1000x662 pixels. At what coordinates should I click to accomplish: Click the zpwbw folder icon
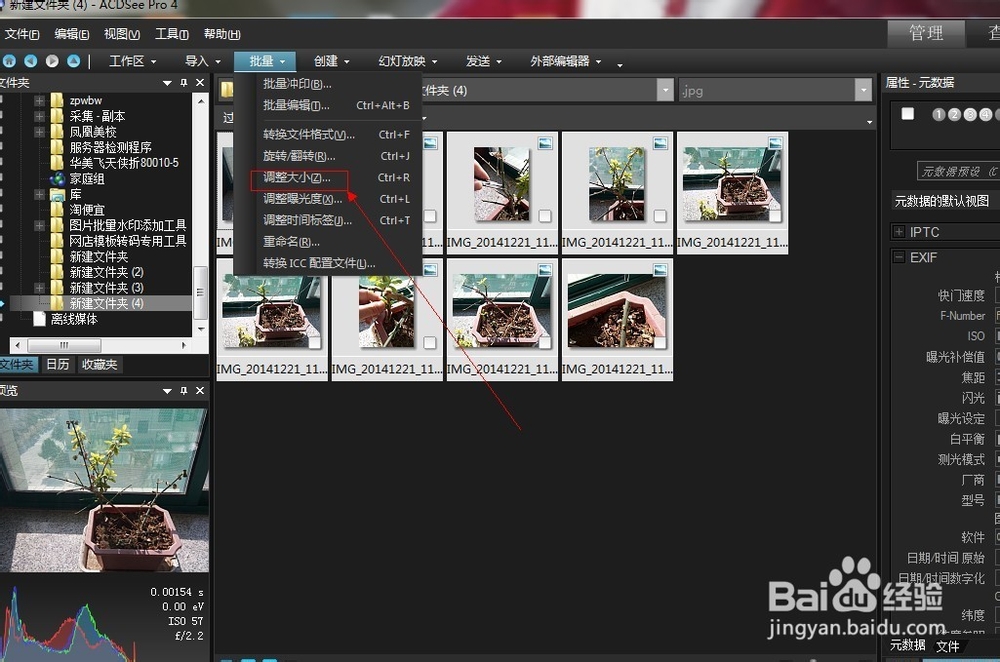click(x=57, y=100)
